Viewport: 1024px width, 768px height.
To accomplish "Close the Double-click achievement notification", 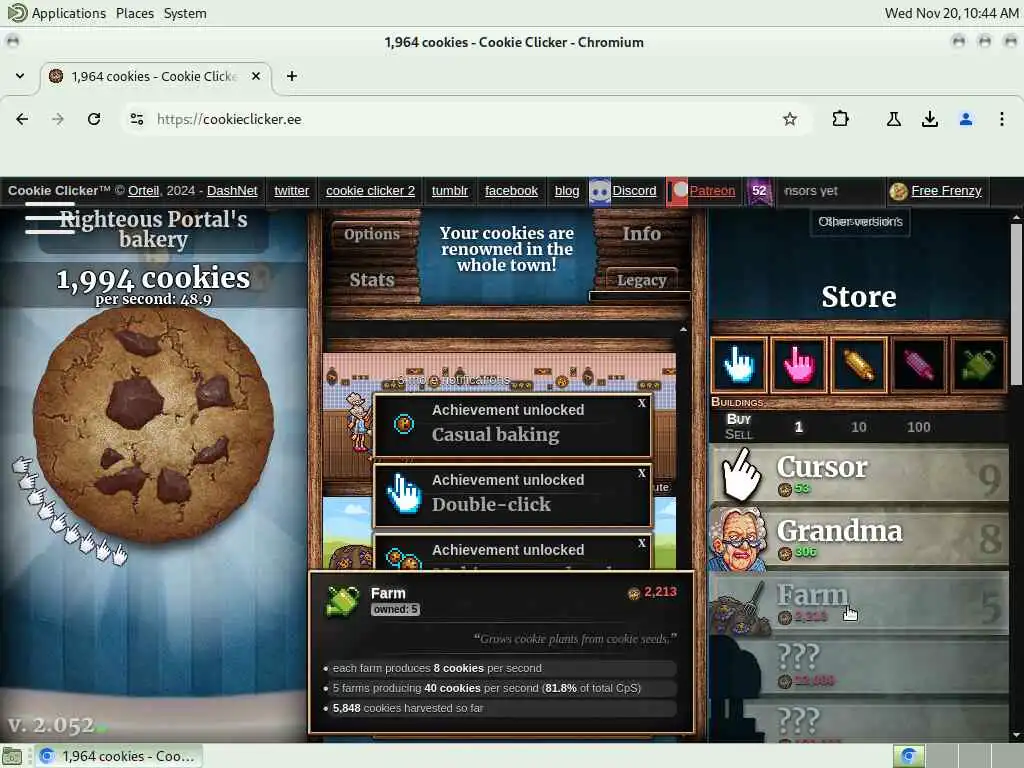I will pyautogui.click(x=641, y=473).
